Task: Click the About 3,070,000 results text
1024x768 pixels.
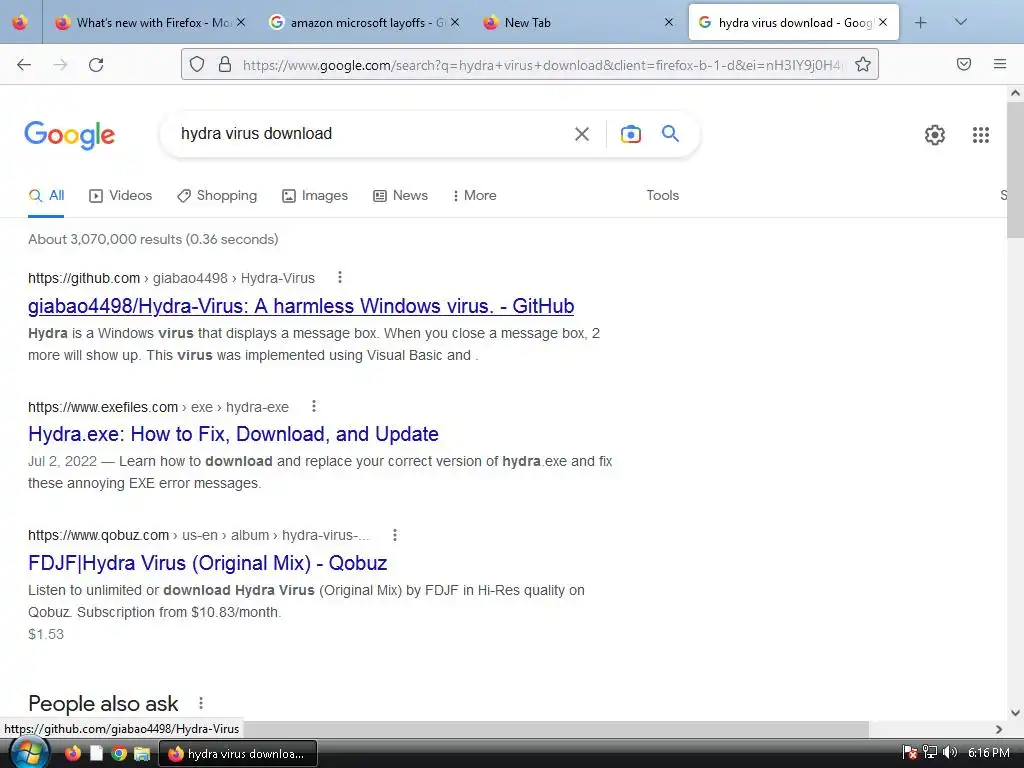Action: 153,239
